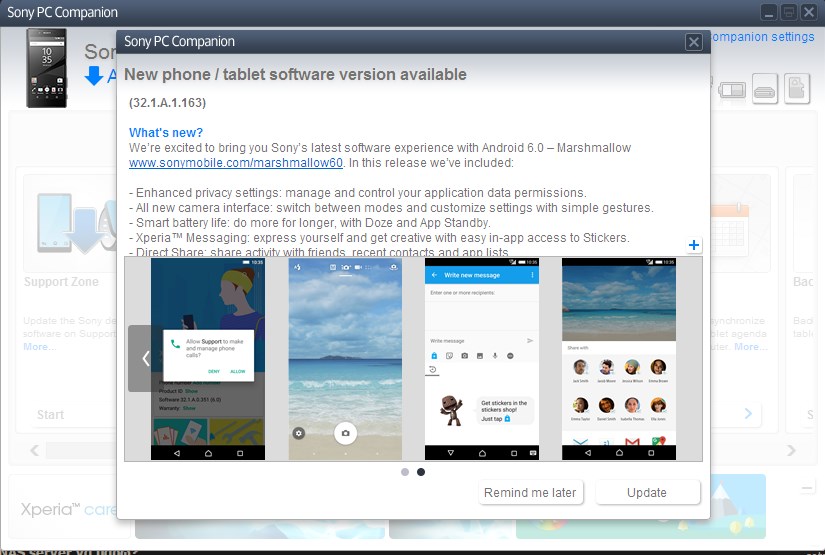View the Write new message screenshot
Screen dimensions: 825x555
point(482,358)
